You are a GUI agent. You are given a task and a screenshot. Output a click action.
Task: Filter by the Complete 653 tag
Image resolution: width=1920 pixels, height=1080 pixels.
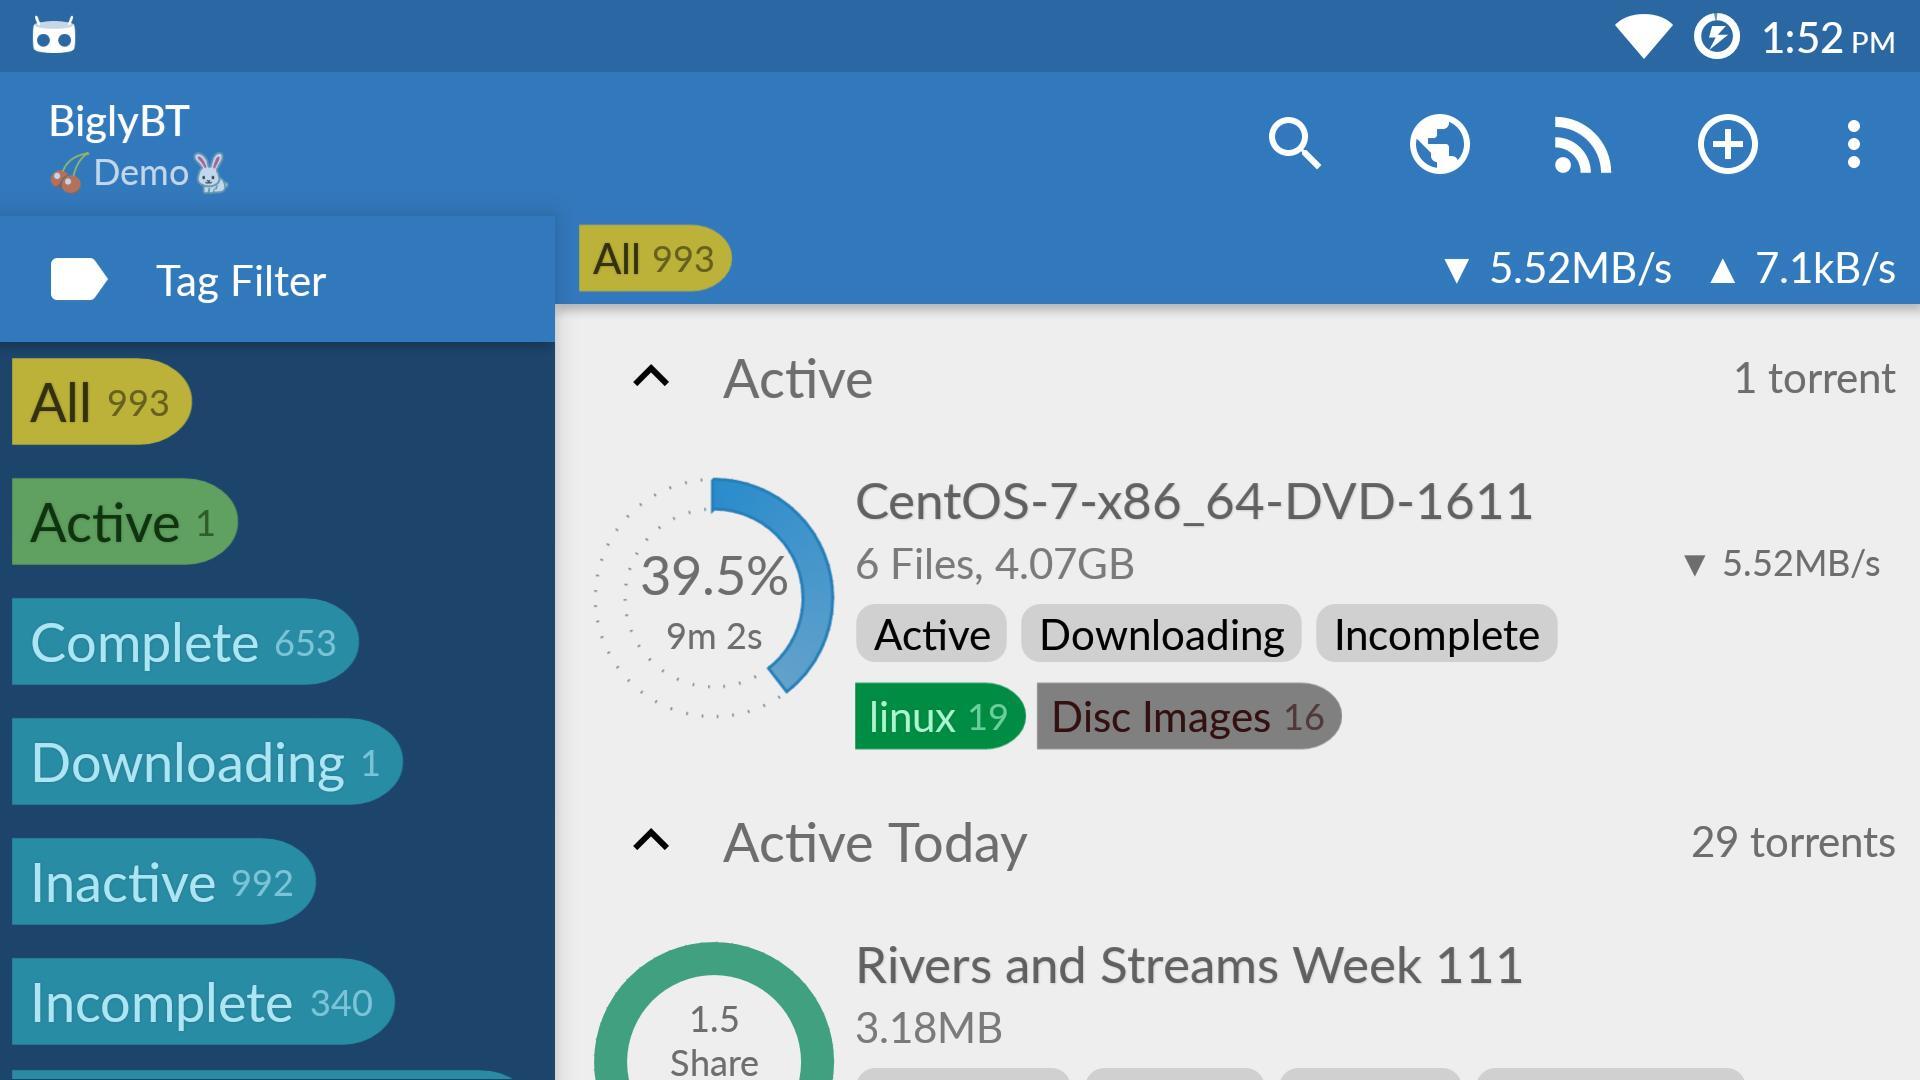tap(185, 642)
